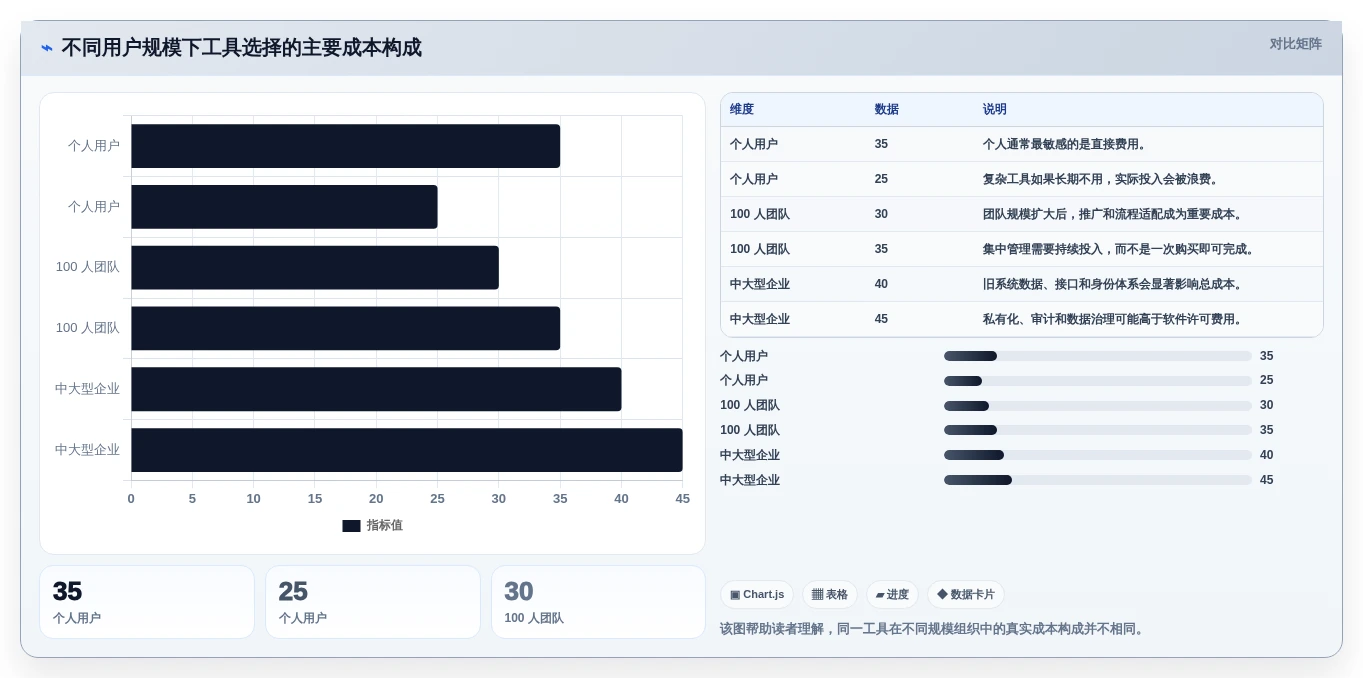Image resolution: width=1363 pixels, height=678 pixels.
Task: Toggle the 指标值 legend swatch
Action: coord(351,526)
